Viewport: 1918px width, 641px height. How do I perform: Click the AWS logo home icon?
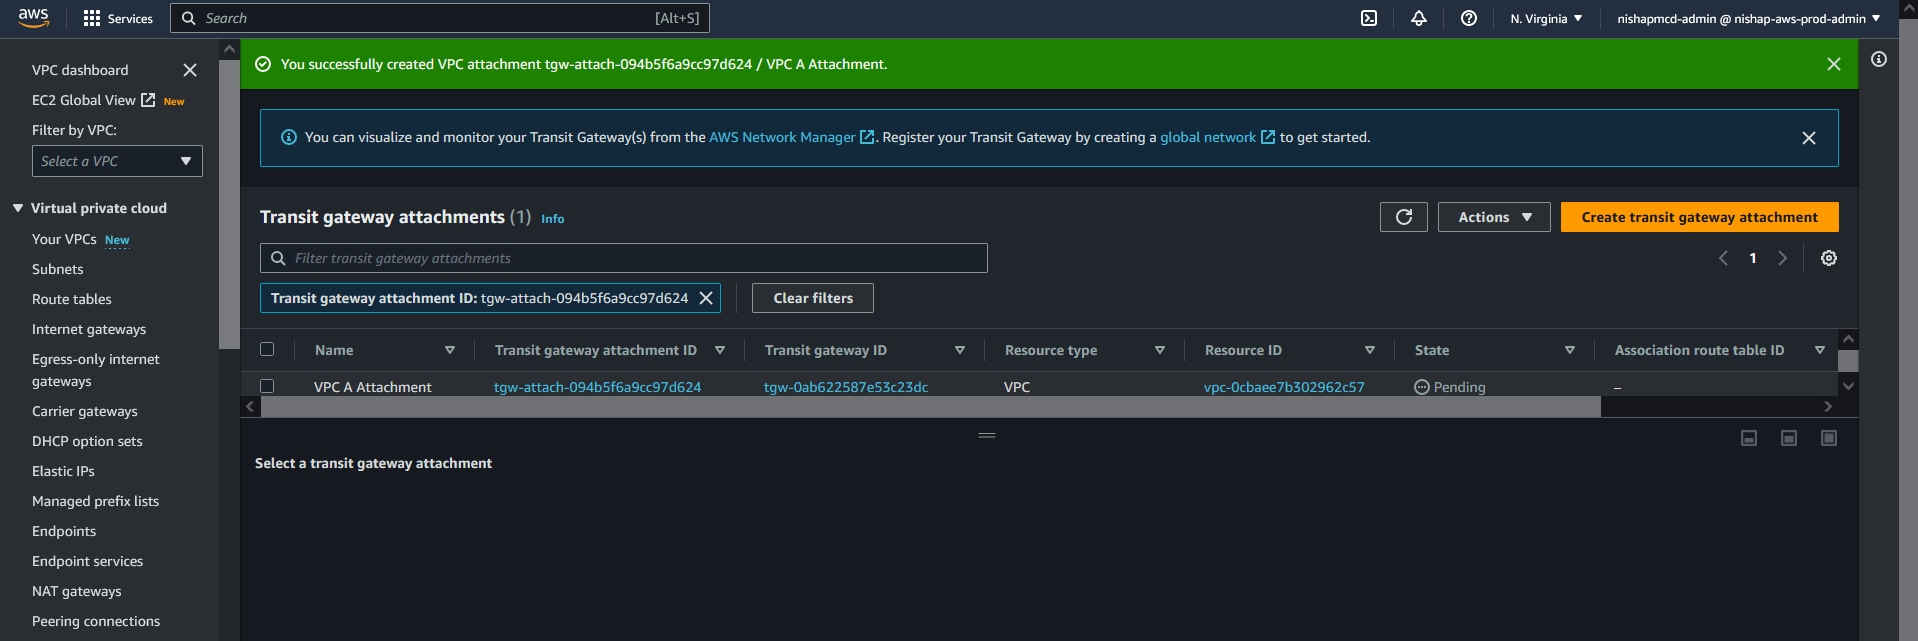click(x=33, y=17)
